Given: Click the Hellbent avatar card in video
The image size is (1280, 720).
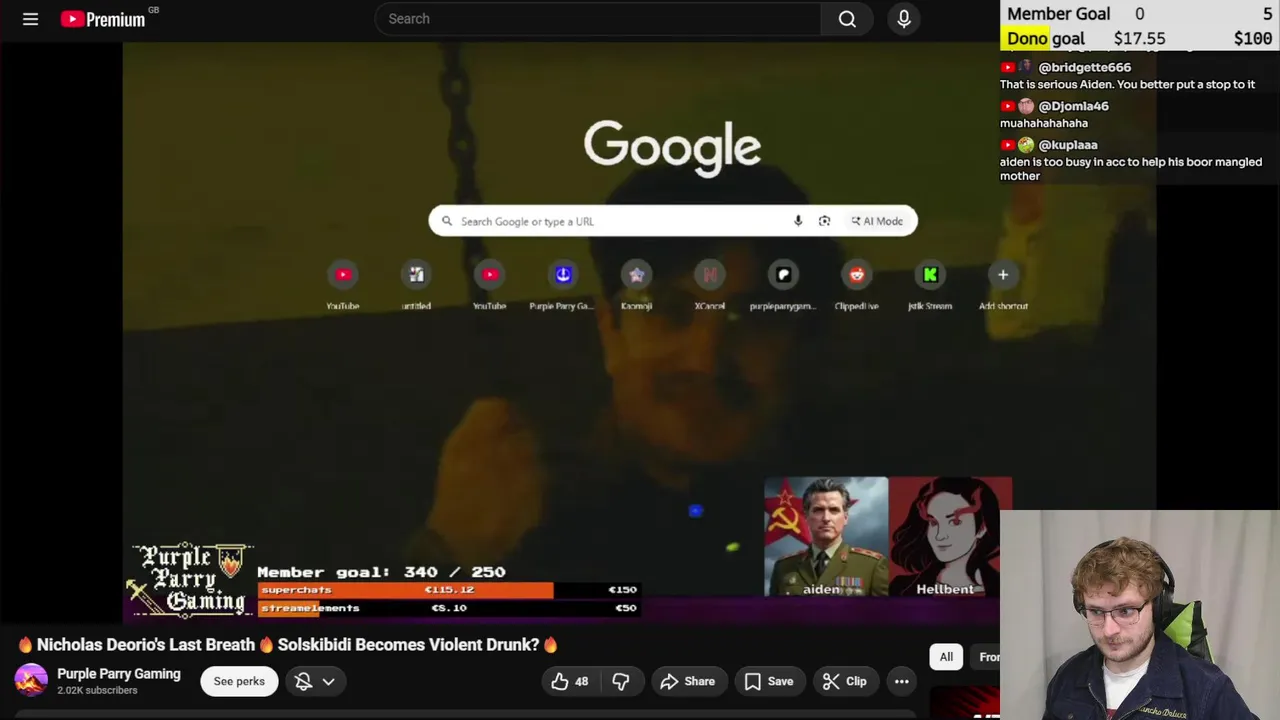Looking at the screenshot, I should 950,537.
